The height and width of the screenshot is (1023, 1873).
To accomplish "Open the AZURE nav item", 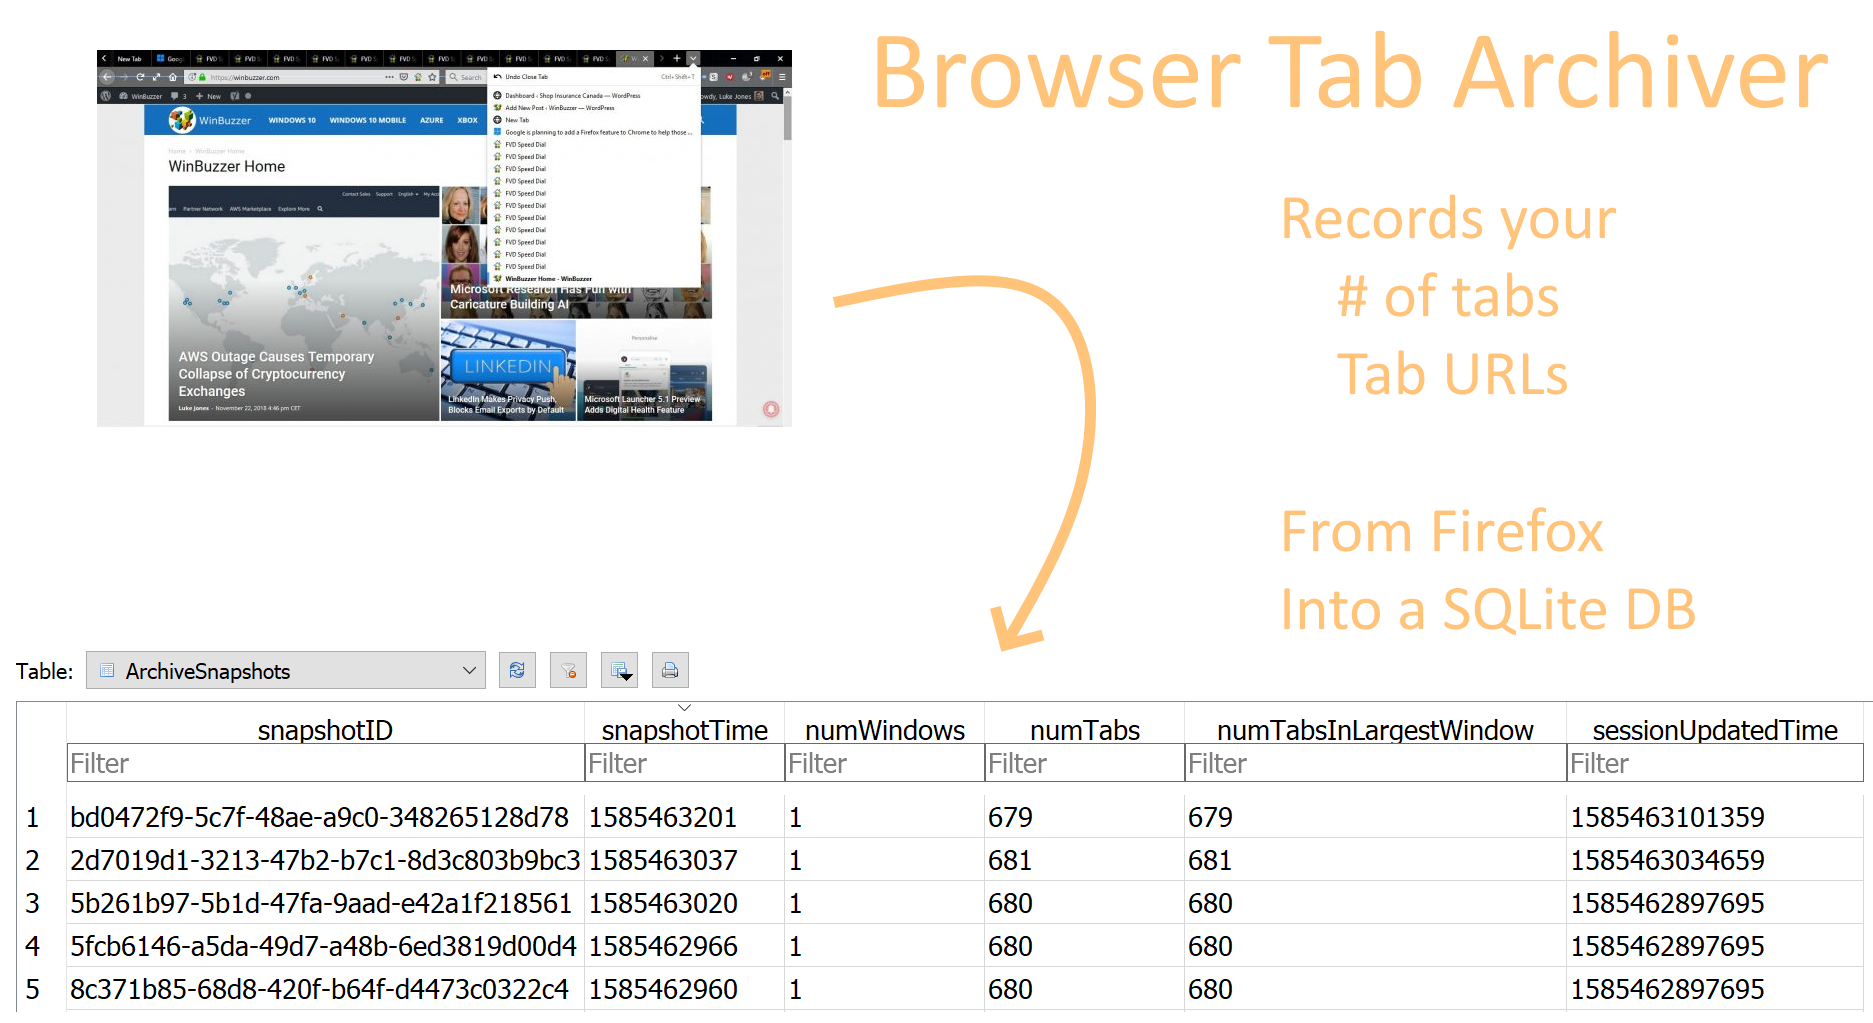I will point(432,120).
